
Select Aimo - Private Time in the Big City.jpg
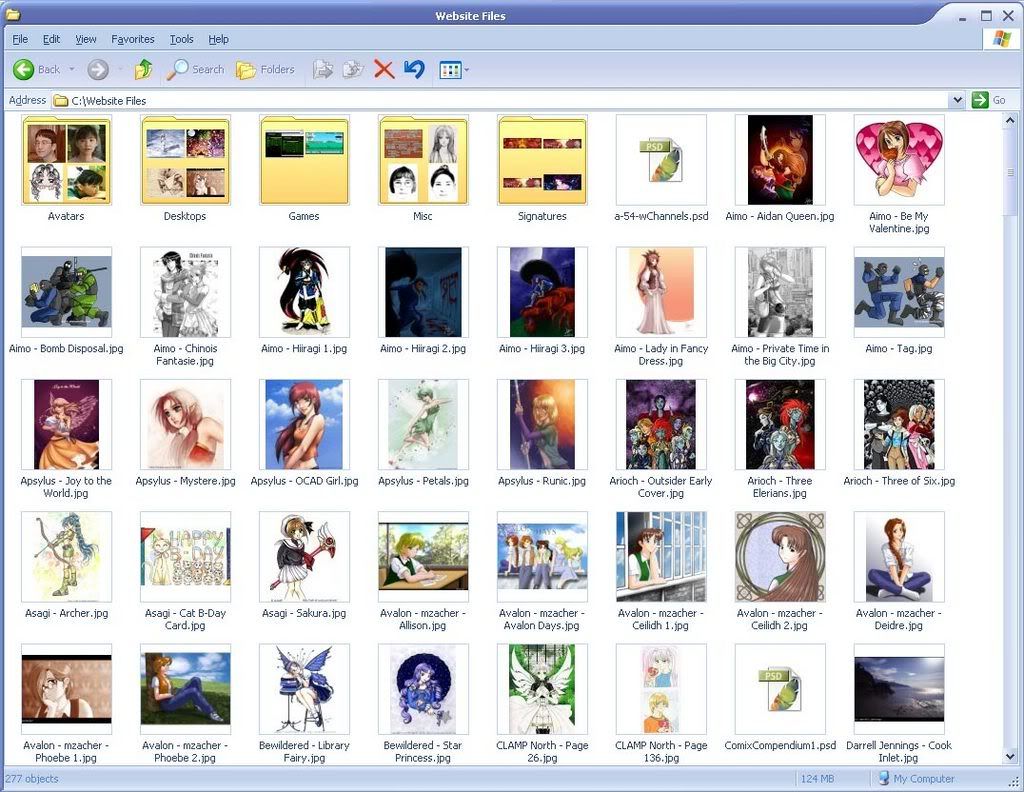780,292
